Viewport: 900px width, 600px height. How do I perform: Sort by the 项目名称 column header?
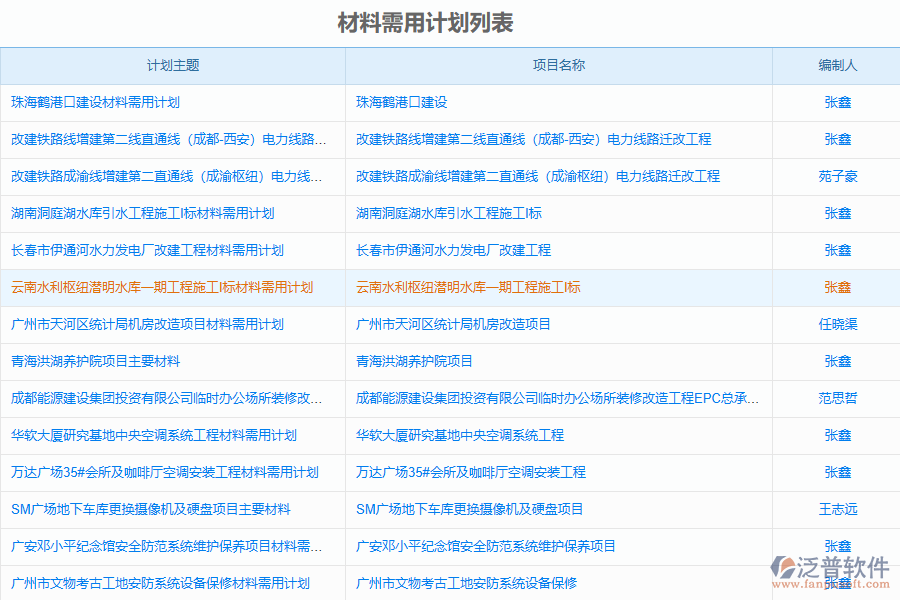point(557,65)
